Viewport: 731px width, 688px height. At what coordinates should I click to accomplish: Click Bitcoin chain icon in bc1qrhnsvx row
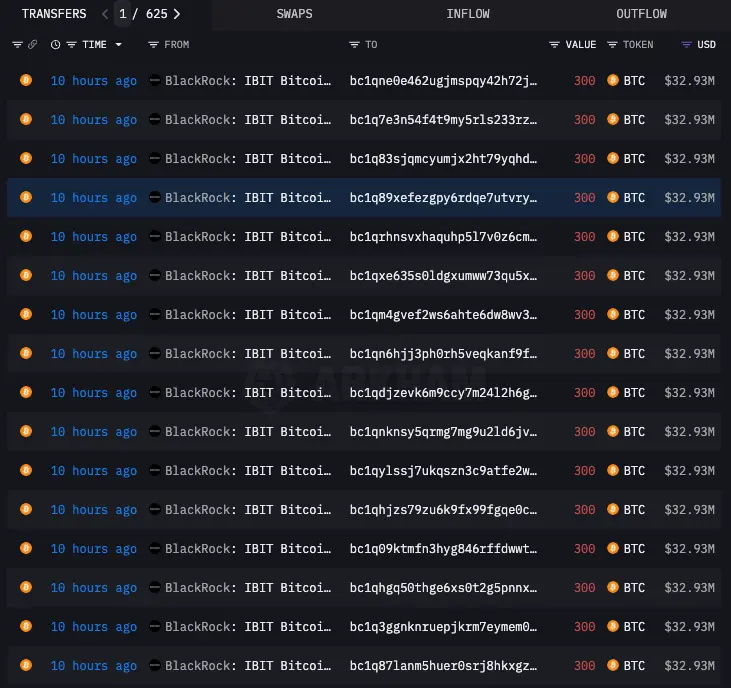26,236
